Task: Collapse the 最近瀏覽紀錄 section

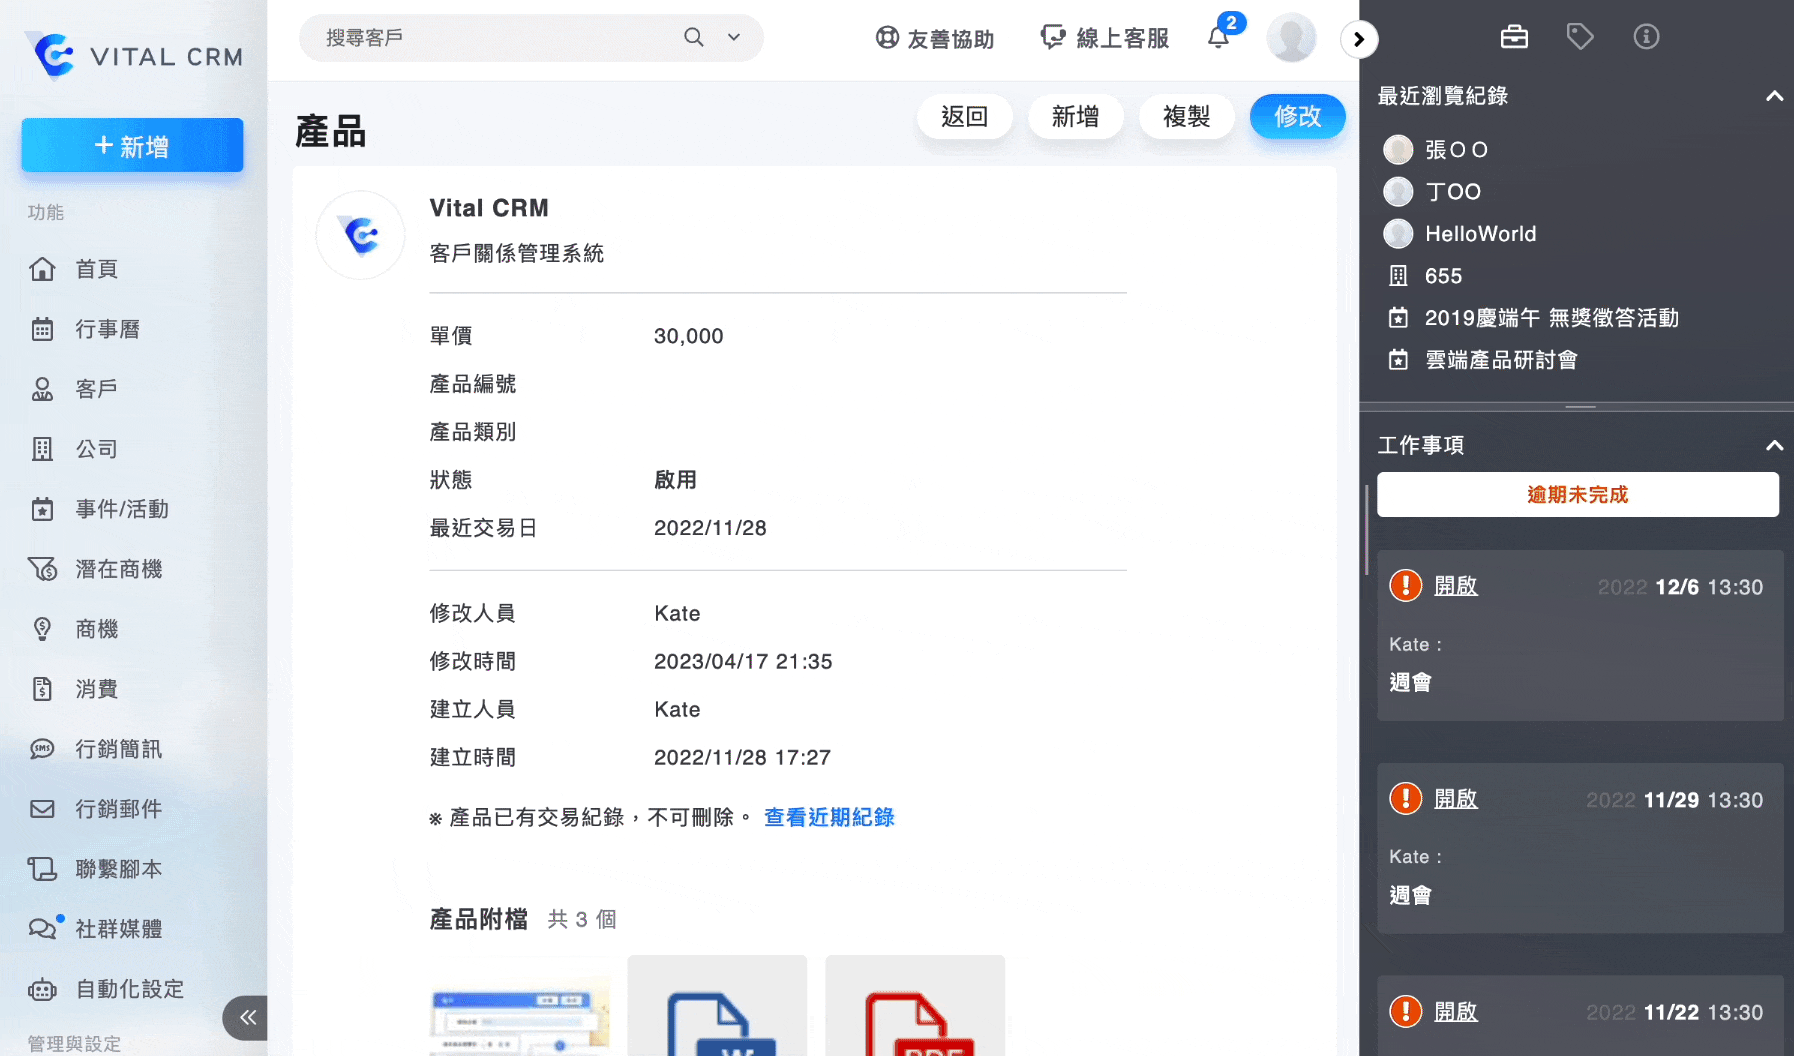Action: (1774, 96)
